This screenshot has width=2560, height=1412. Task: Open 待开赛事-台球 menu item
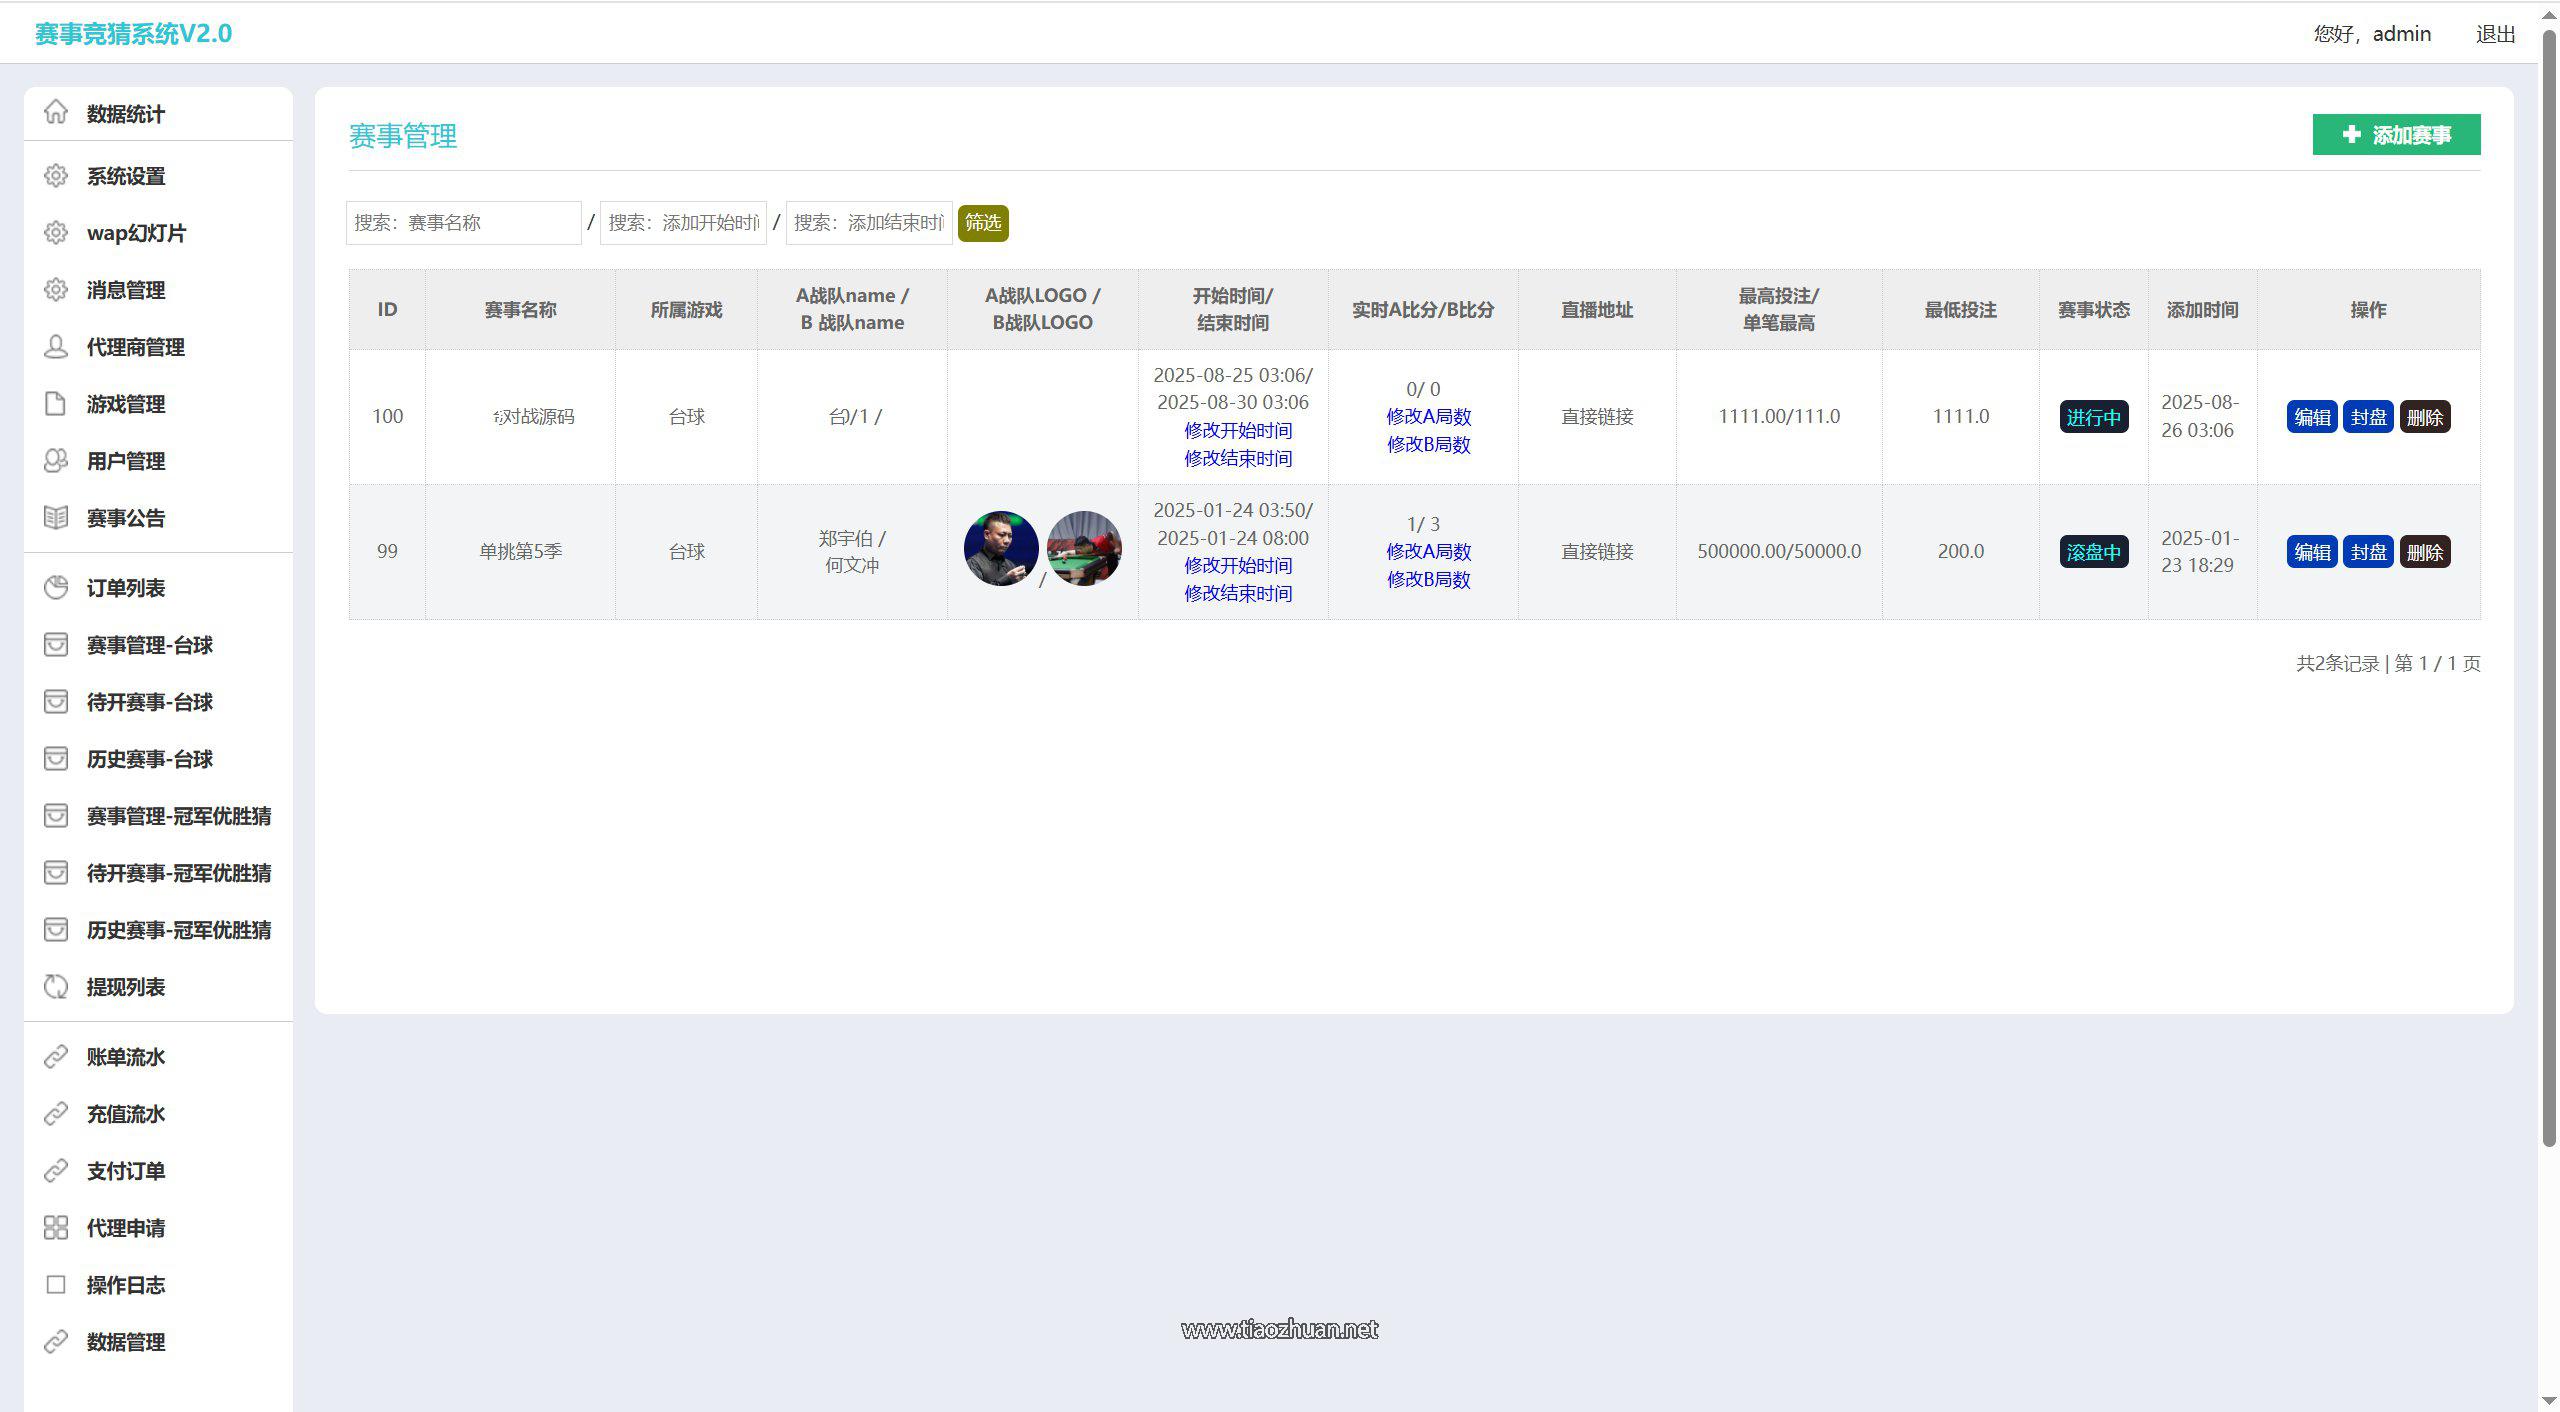pyautogui.click(x=149, y=702)
